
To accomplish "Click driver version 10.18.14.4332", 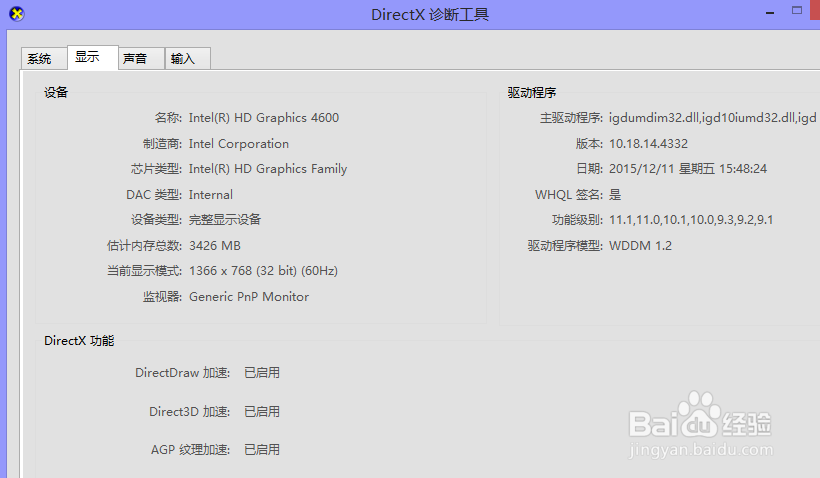I will click(x=648, y=144).
